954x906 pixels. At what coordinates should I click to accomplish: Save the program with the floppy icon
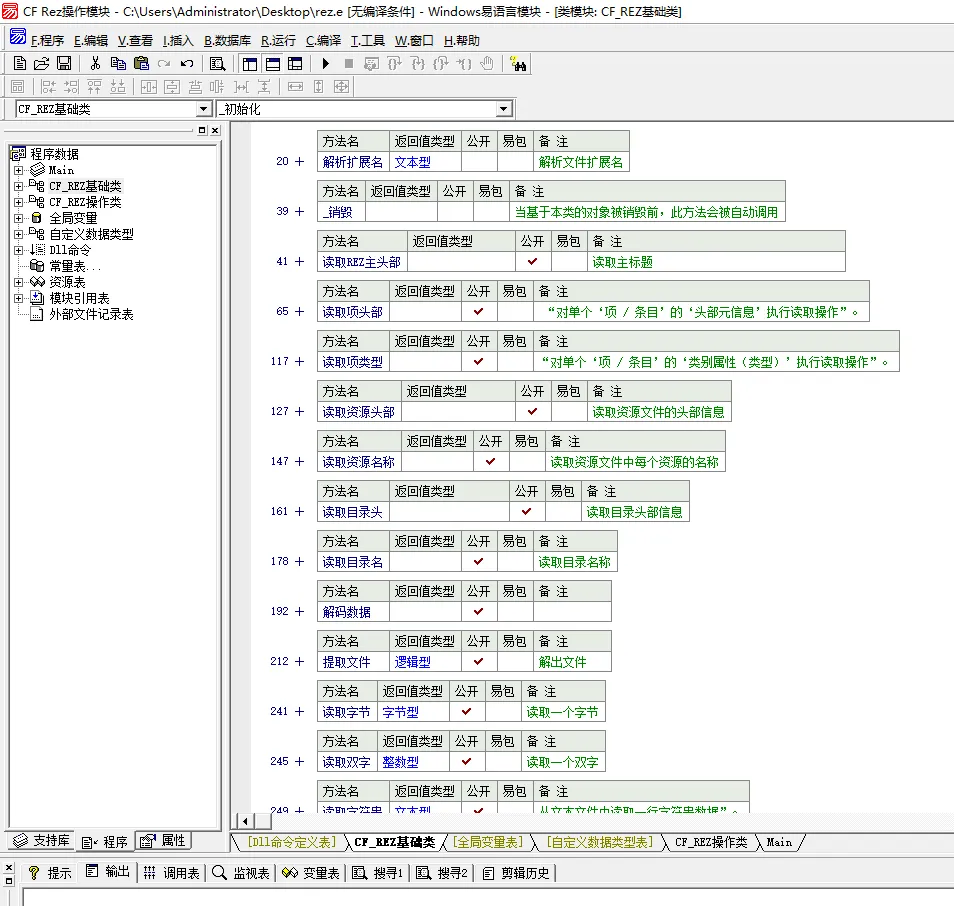pos(63,64)
